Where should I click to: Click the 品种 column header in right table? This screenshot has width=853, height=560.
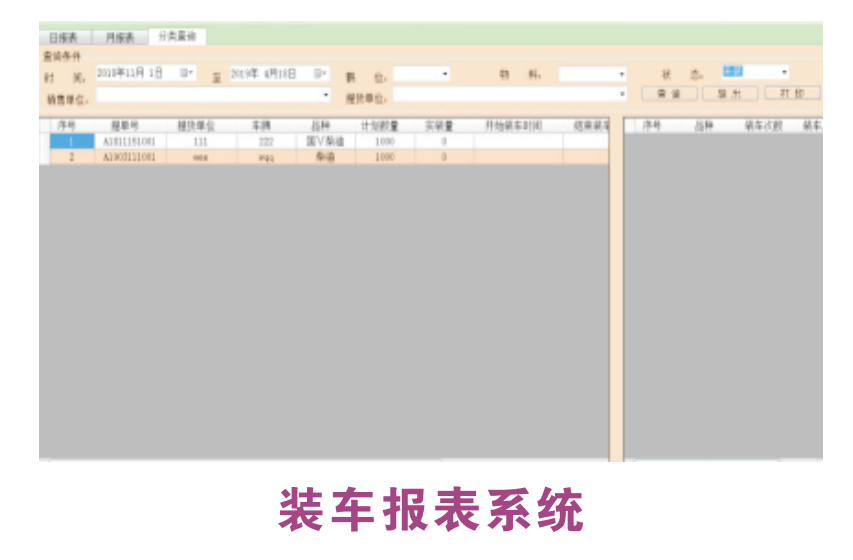click(x=703, y=126)
